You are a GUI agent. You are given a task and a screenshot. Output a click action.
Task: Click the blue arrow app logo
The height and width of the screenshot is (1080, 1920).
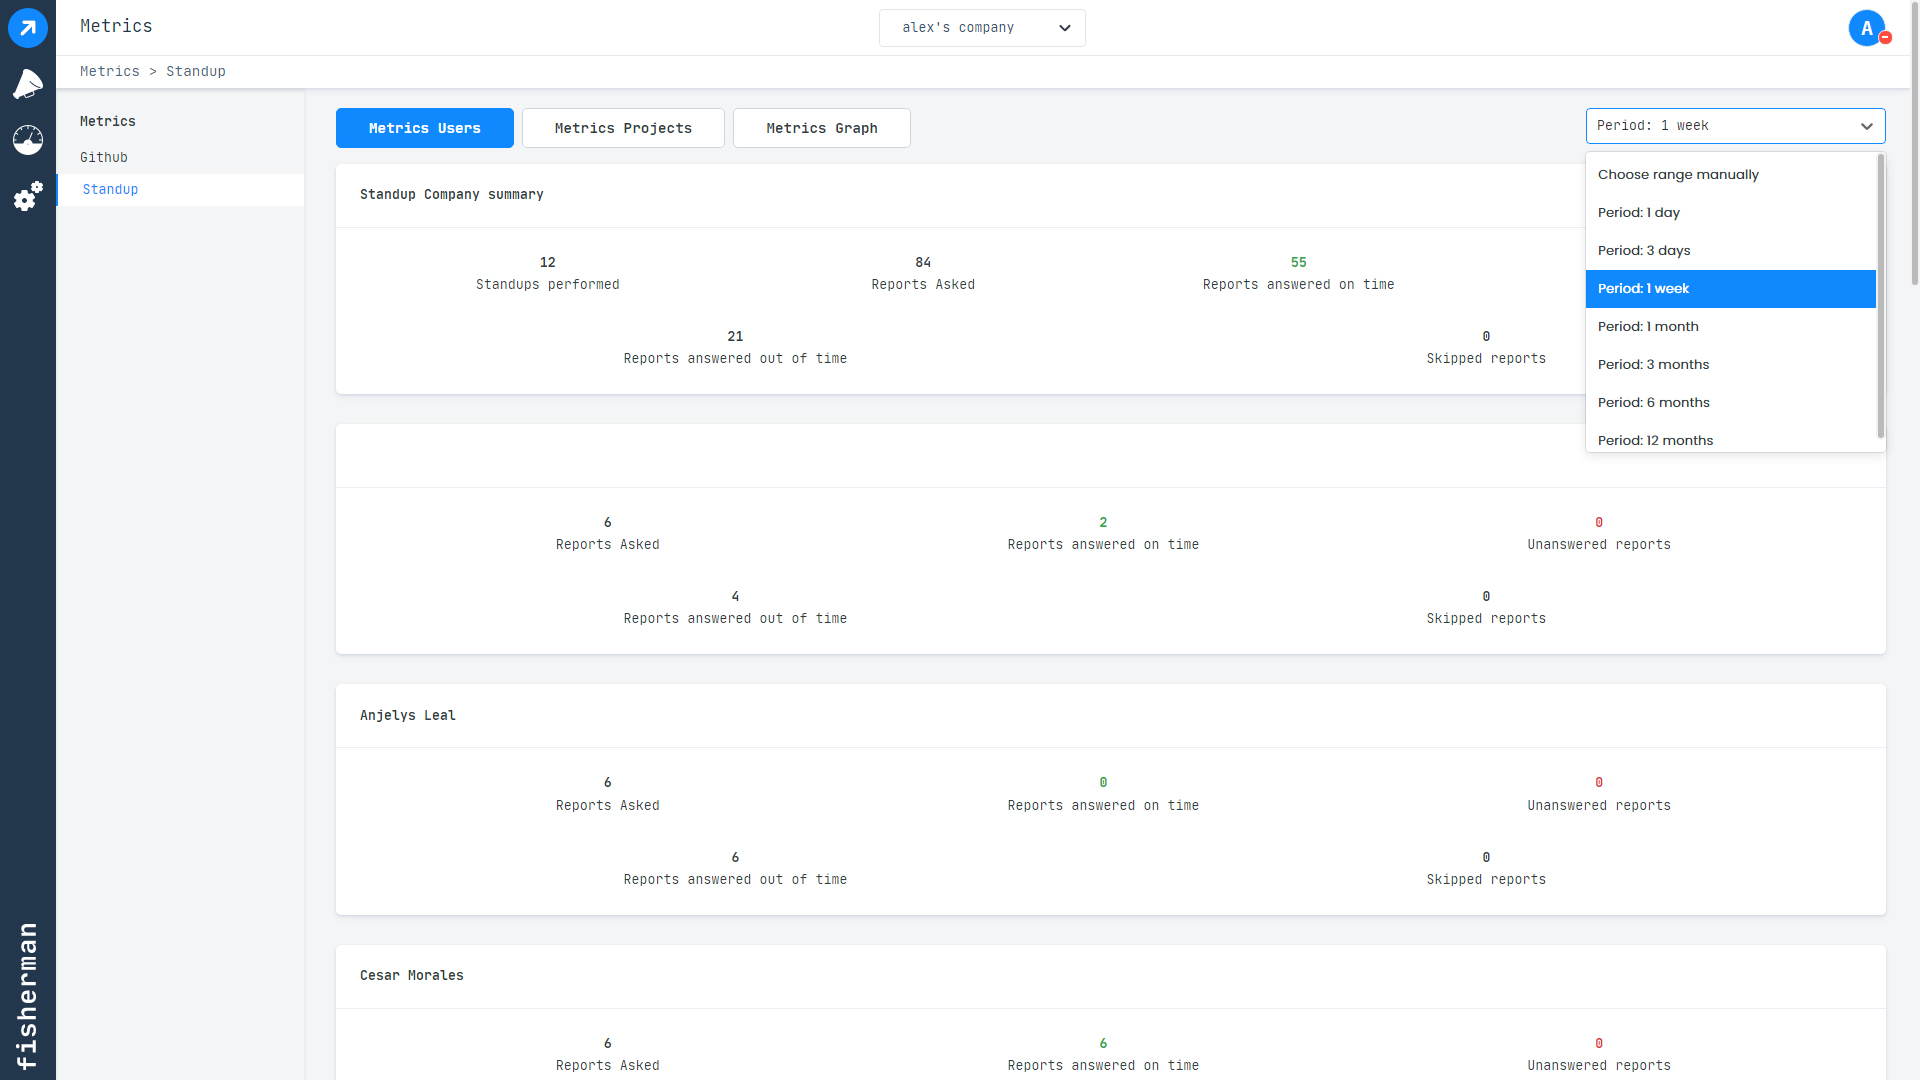(x=27, y=27)
